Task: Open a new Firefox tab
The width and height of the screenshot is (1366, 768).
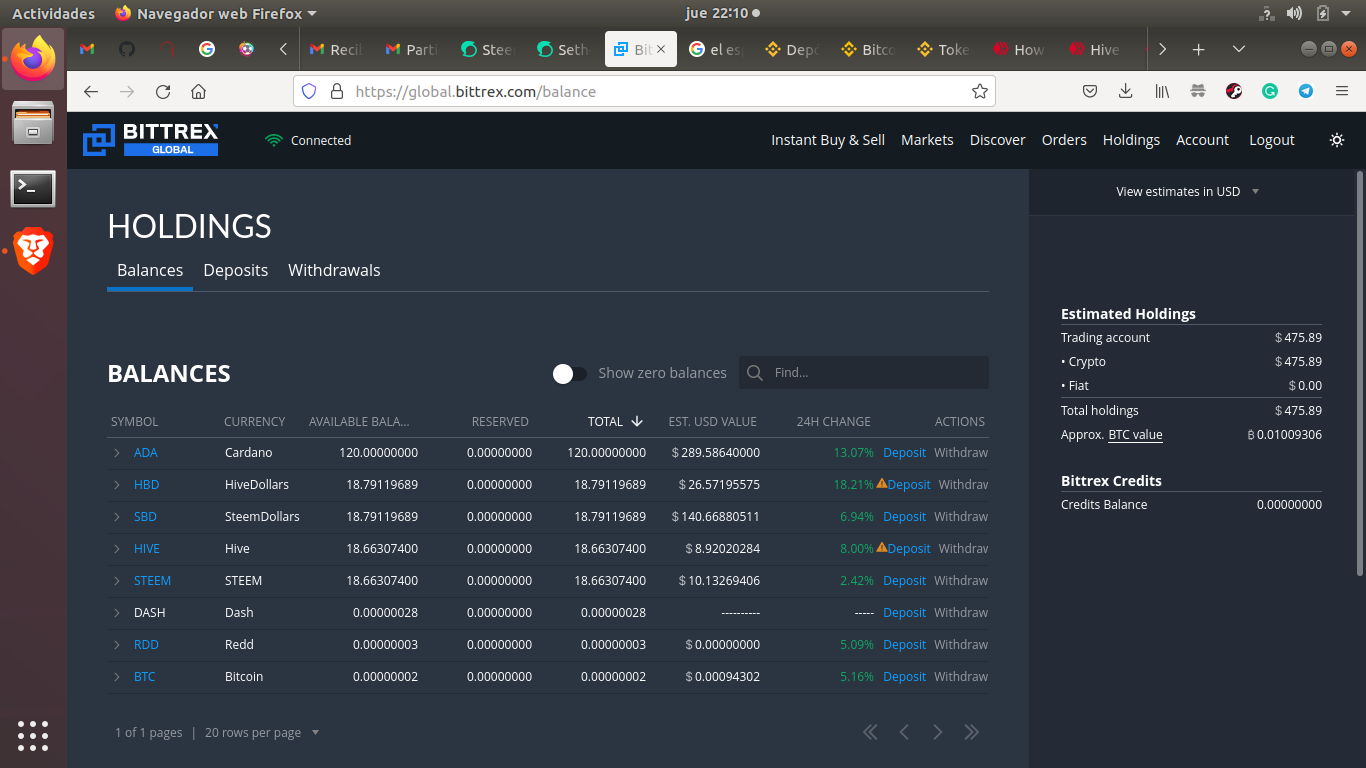Action: pos(1198,49)
